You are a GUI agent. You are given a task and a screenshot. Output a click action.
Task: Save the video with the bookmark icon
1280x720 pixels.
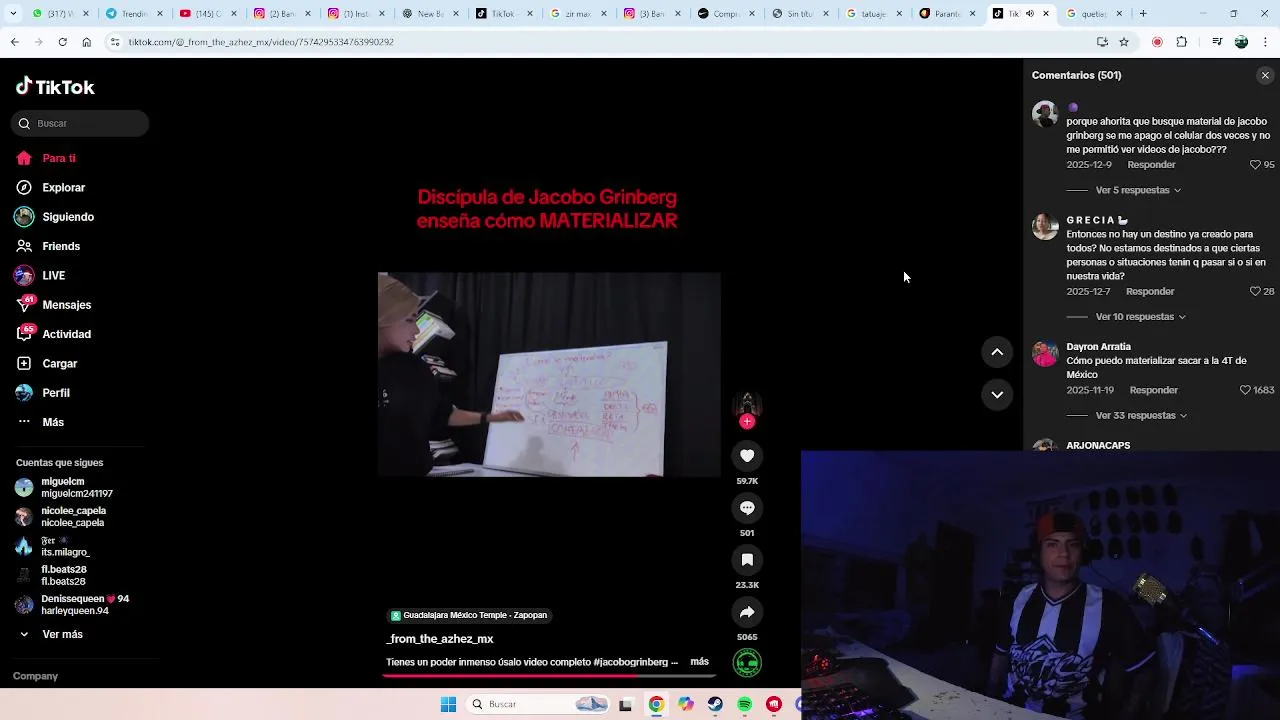[747, 560]
